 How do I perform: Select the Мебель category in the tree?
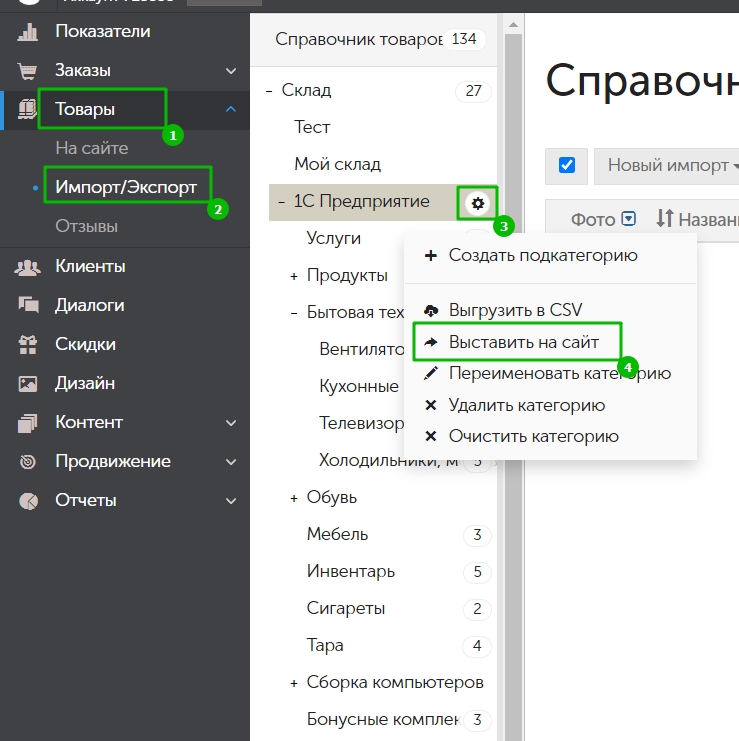pyautogui.click(x=337, y=534)
